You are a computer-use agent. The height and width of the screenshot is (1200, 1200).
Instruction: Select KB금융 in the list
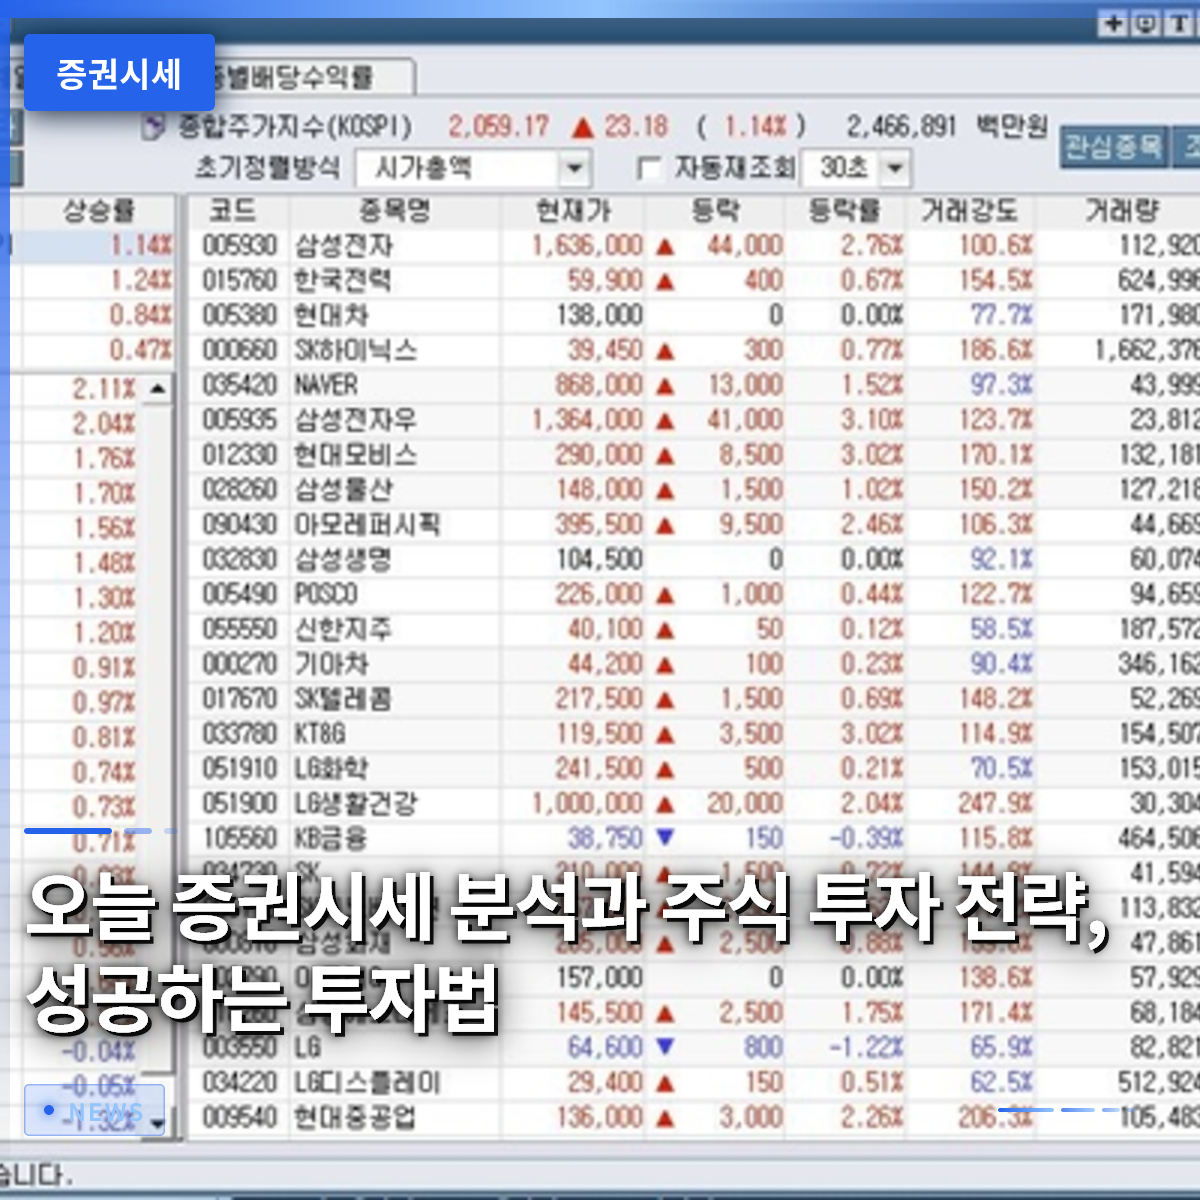coord(331,838)
